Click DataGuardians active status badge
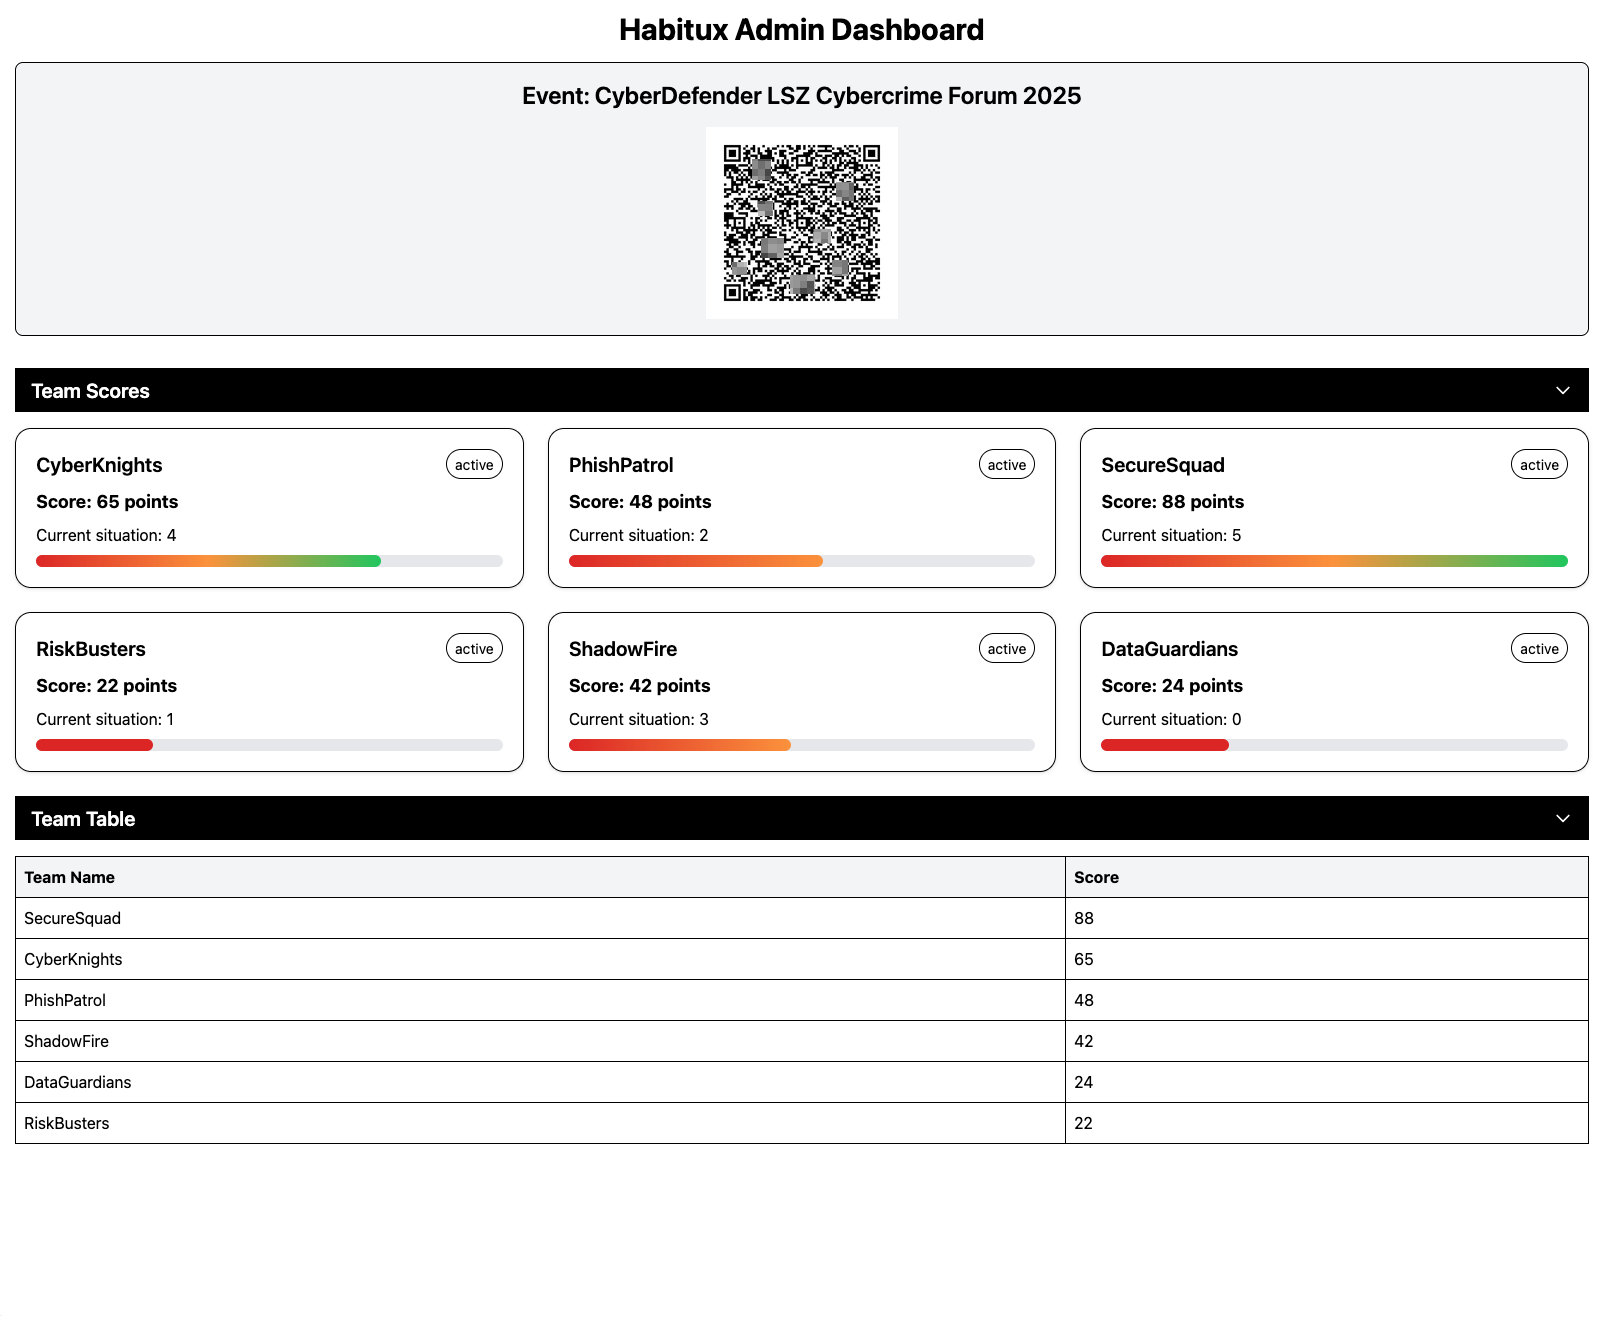The width and height of the screenshot is (1600, 1320). point(1539,649)
